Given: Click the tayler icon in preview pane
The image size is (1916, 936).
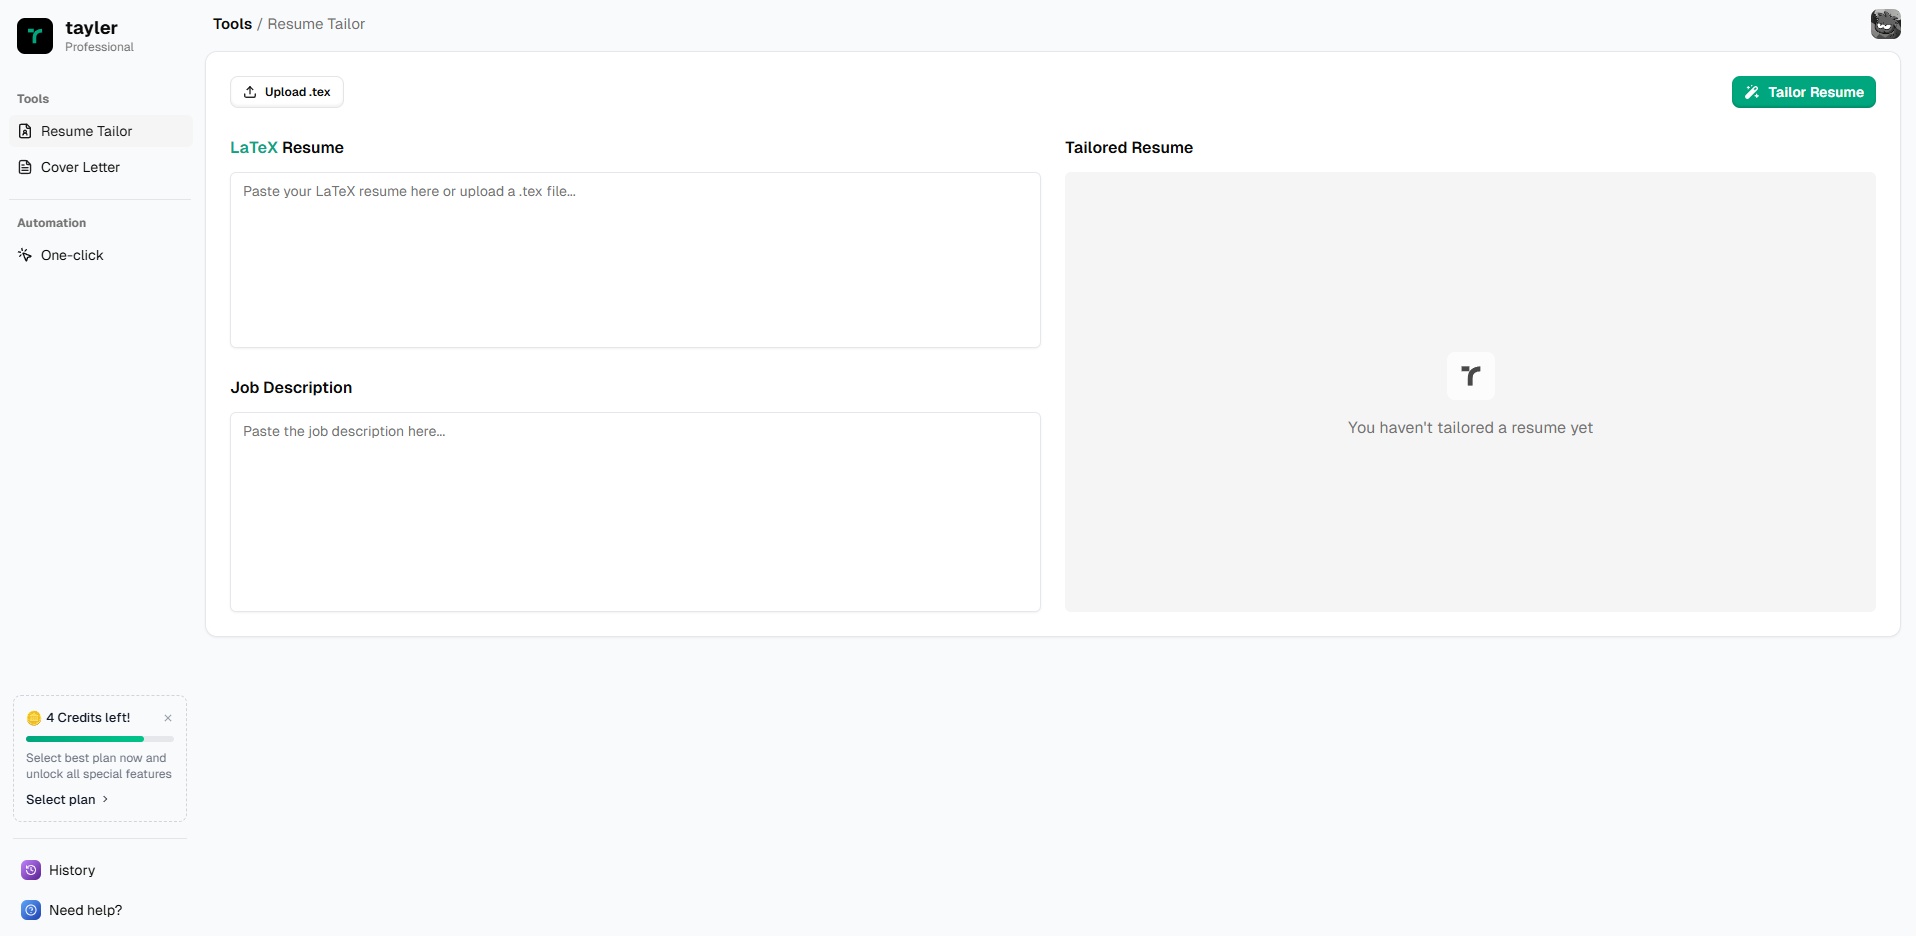Looking at the screenshot, I should pos(1470,376).
